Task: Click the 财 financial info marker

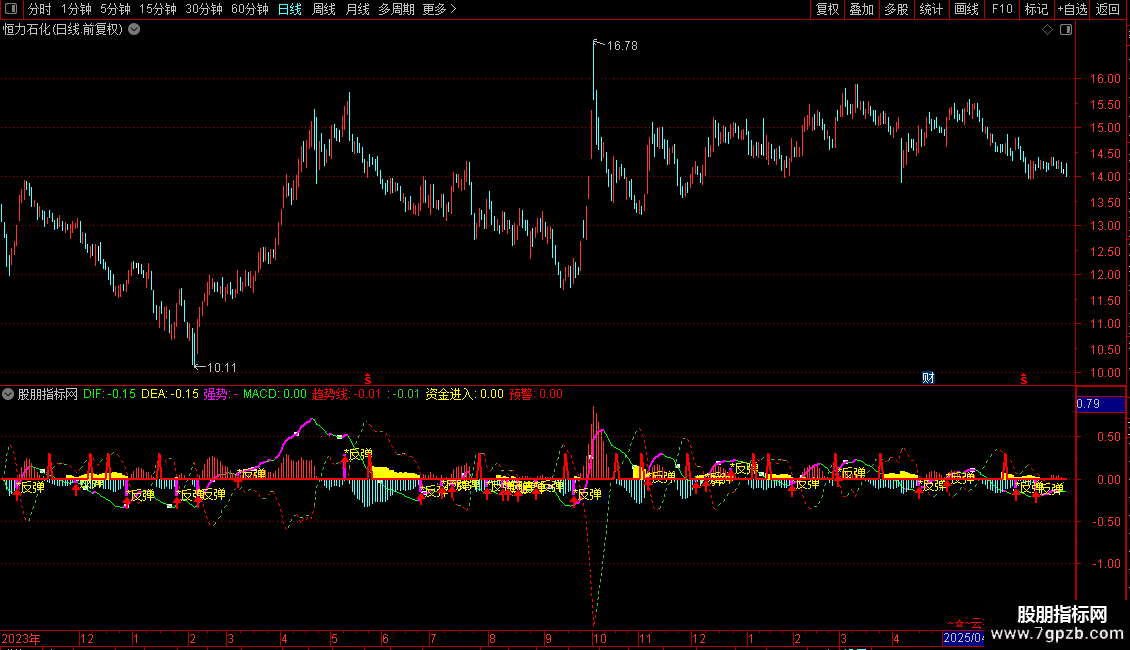Action: pyautogui.click(x=928, y=378)
